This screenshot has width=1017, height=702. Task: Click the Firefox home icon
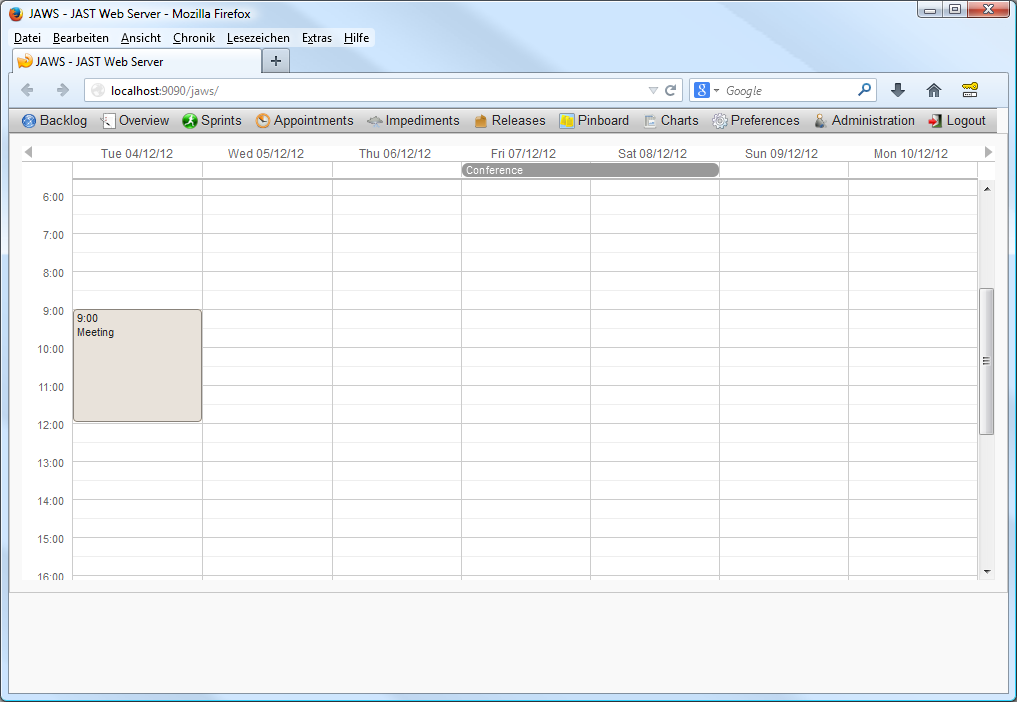933,90
